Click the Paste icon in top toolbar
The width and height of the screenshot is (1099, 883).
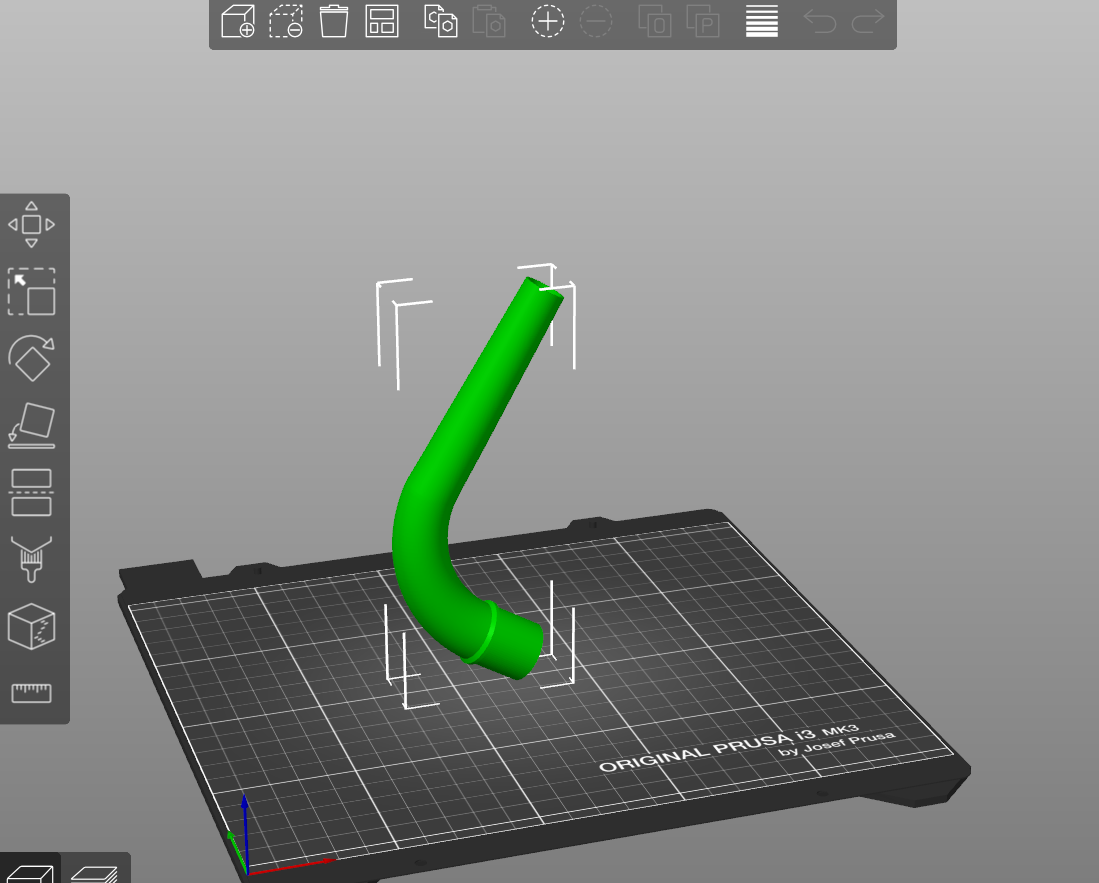tap(489, 21)
